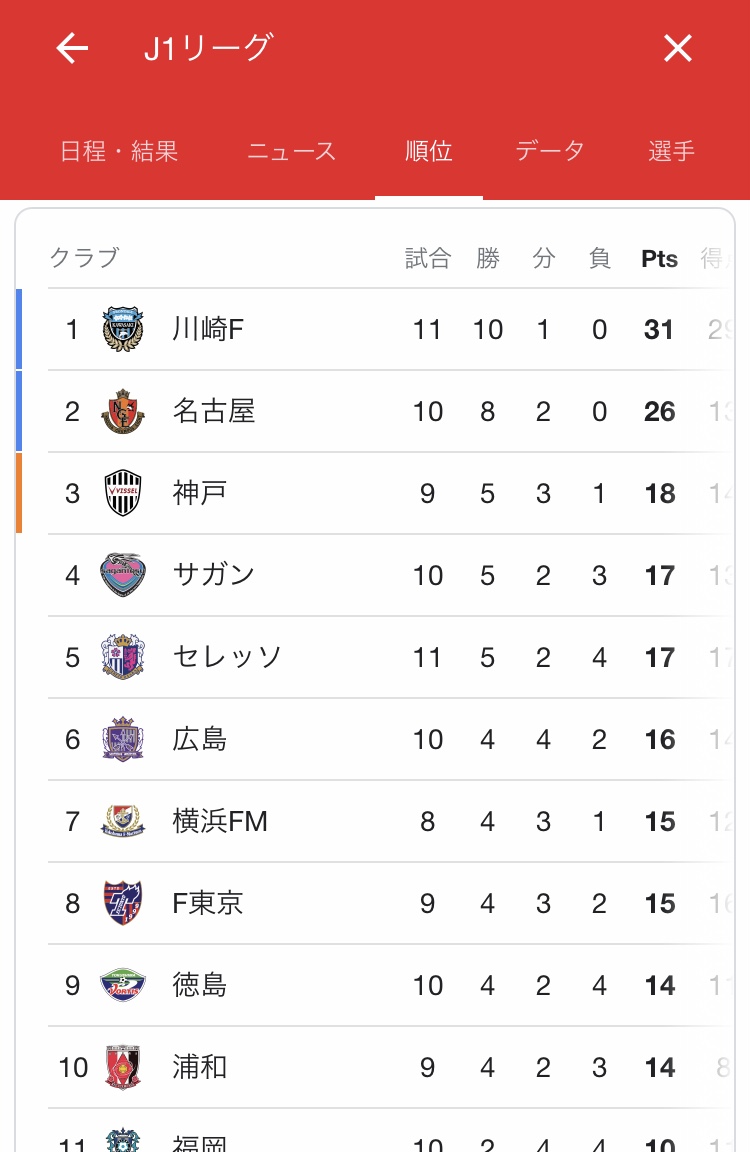This screenshot has height=1152, width=750.
Task: Open the 日程・結果 tab
Action: click(x=119, y=151)
